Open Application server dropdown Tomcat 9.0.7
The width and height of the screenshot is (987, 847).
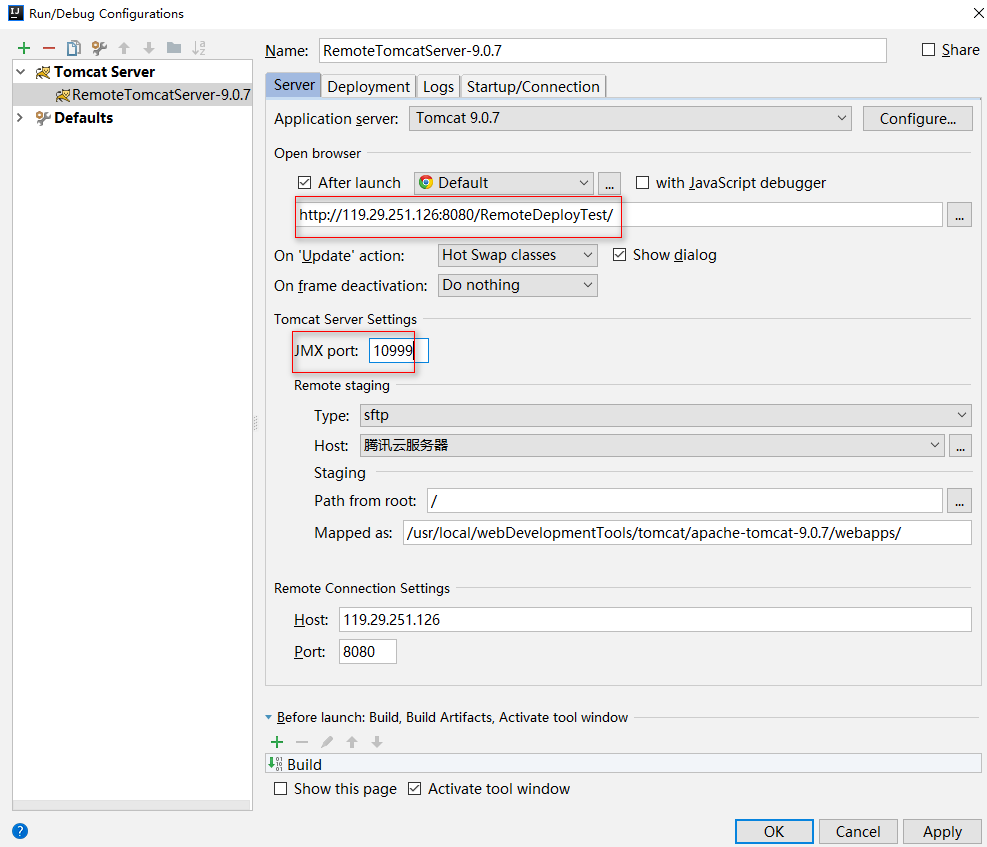coord(630,118)
